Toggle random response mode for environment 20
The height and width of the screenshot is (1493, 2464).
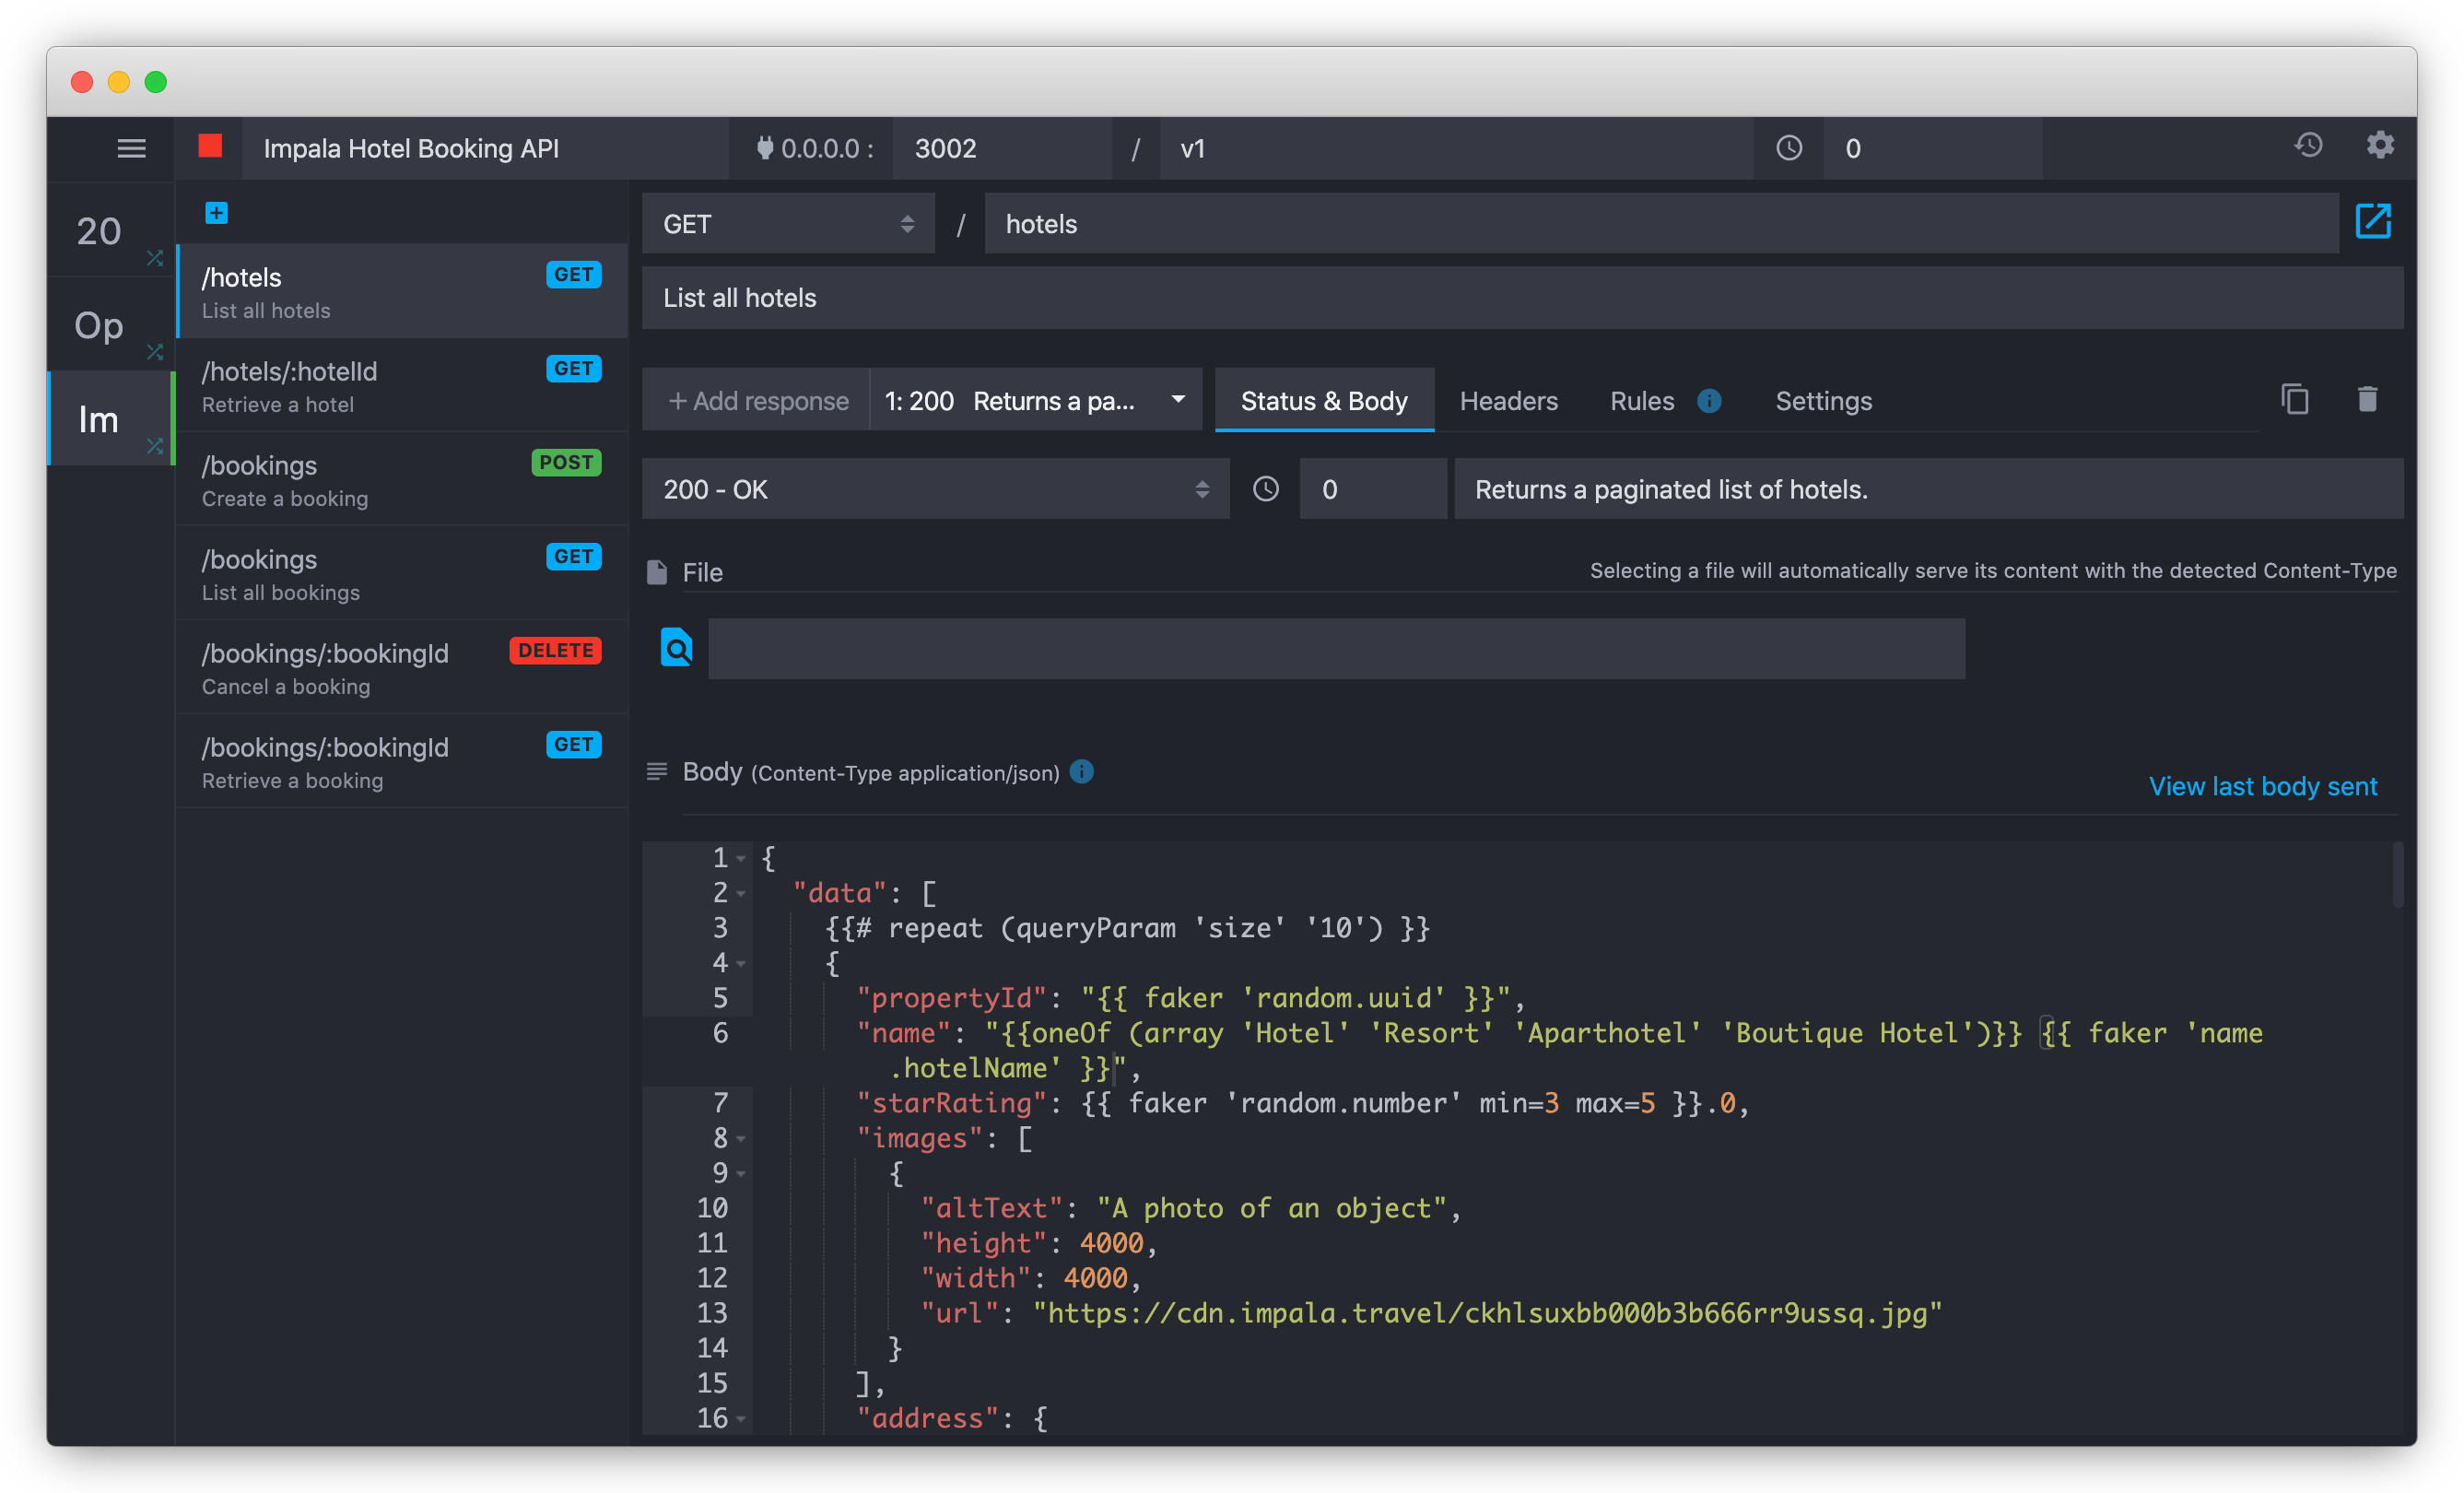(155, 258)
